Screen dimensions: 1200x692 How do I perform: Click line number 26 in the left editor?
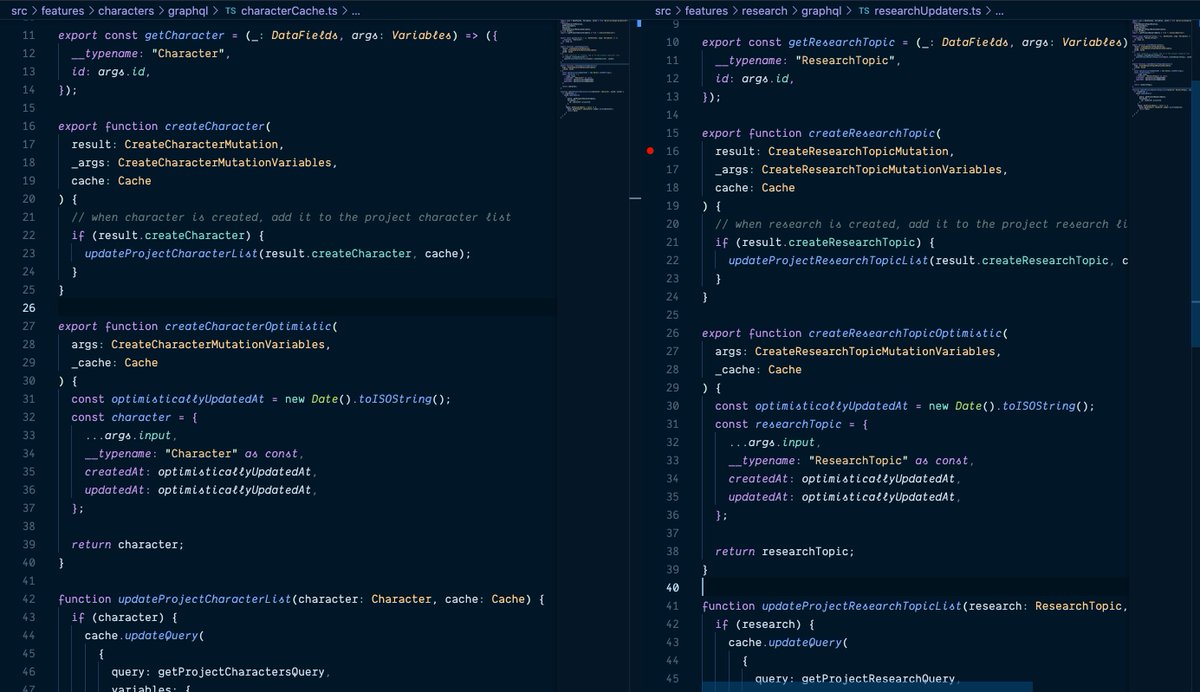click(x=28, y=308)
